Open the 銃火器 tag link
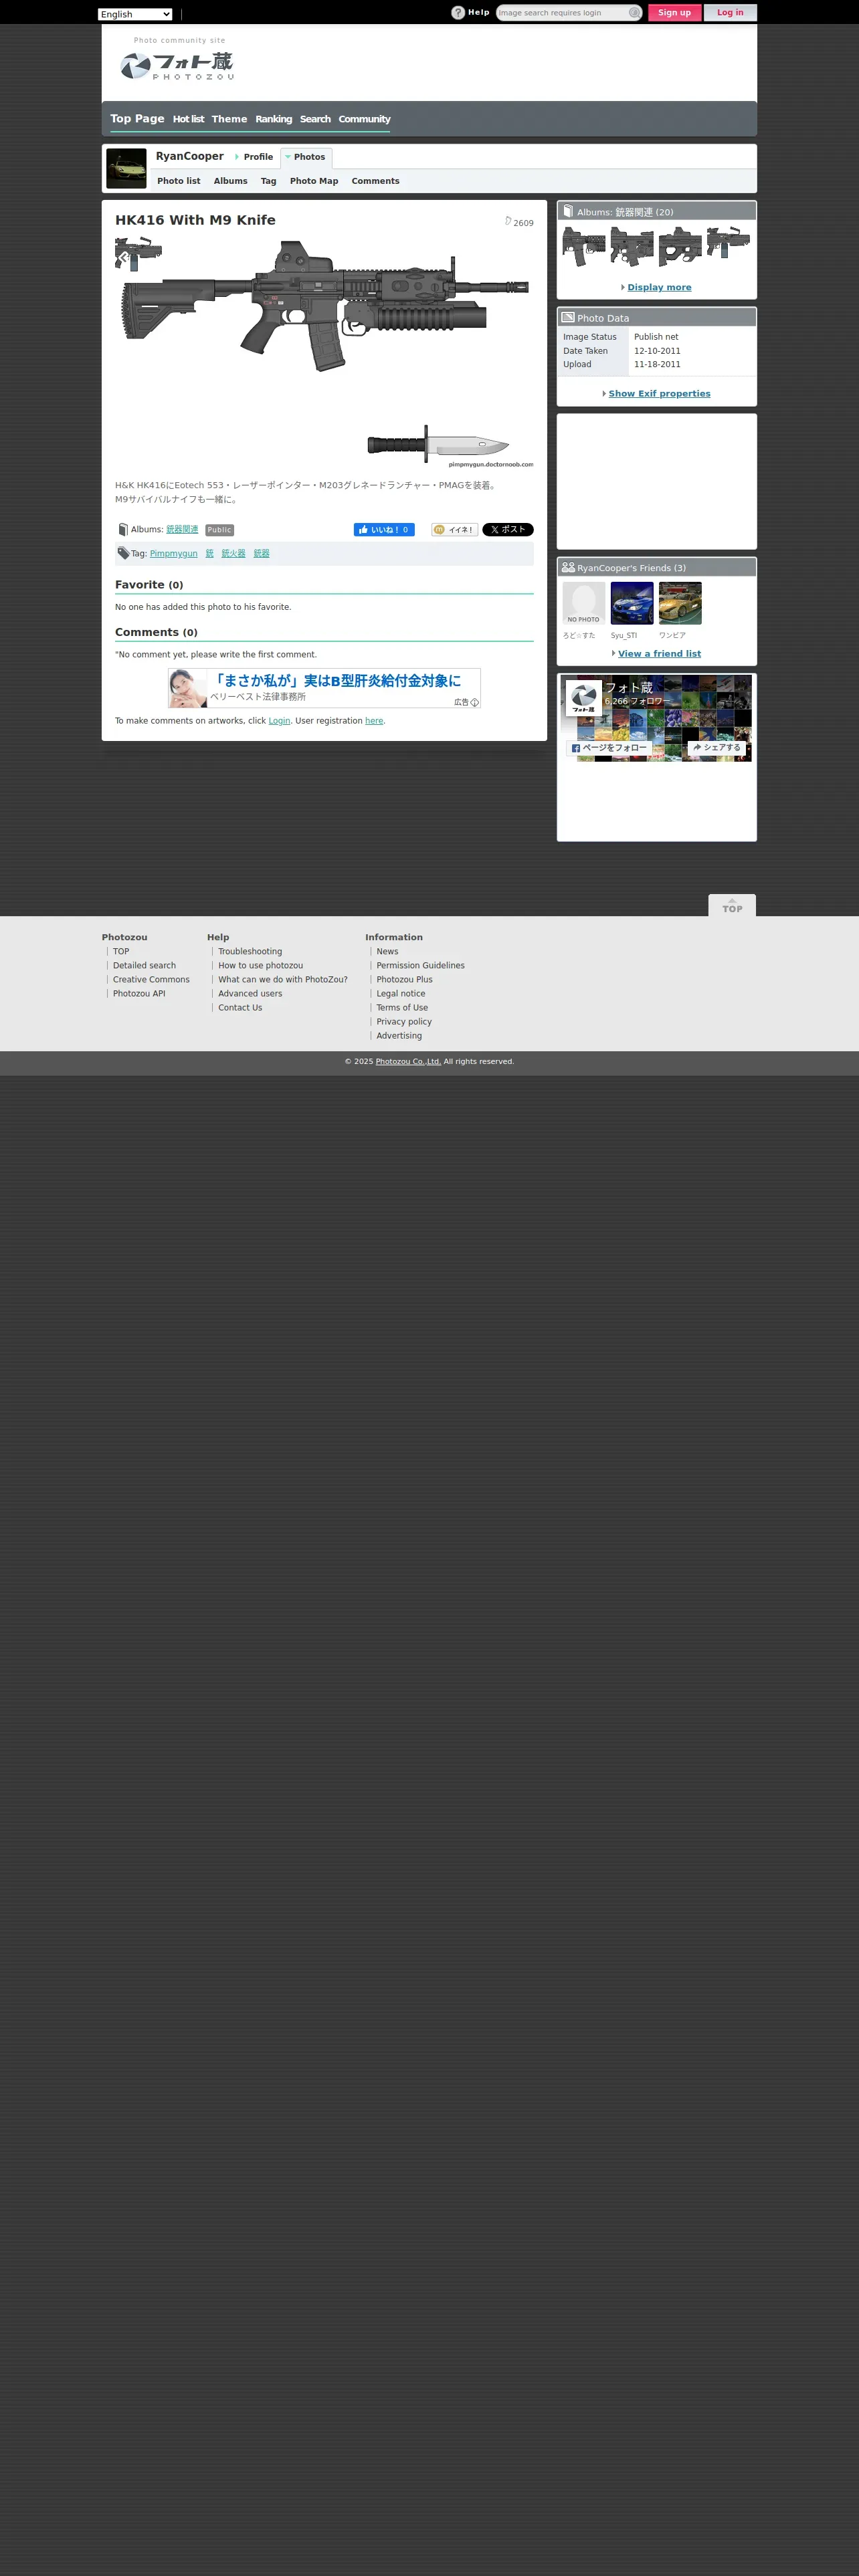 coord(234,554)
